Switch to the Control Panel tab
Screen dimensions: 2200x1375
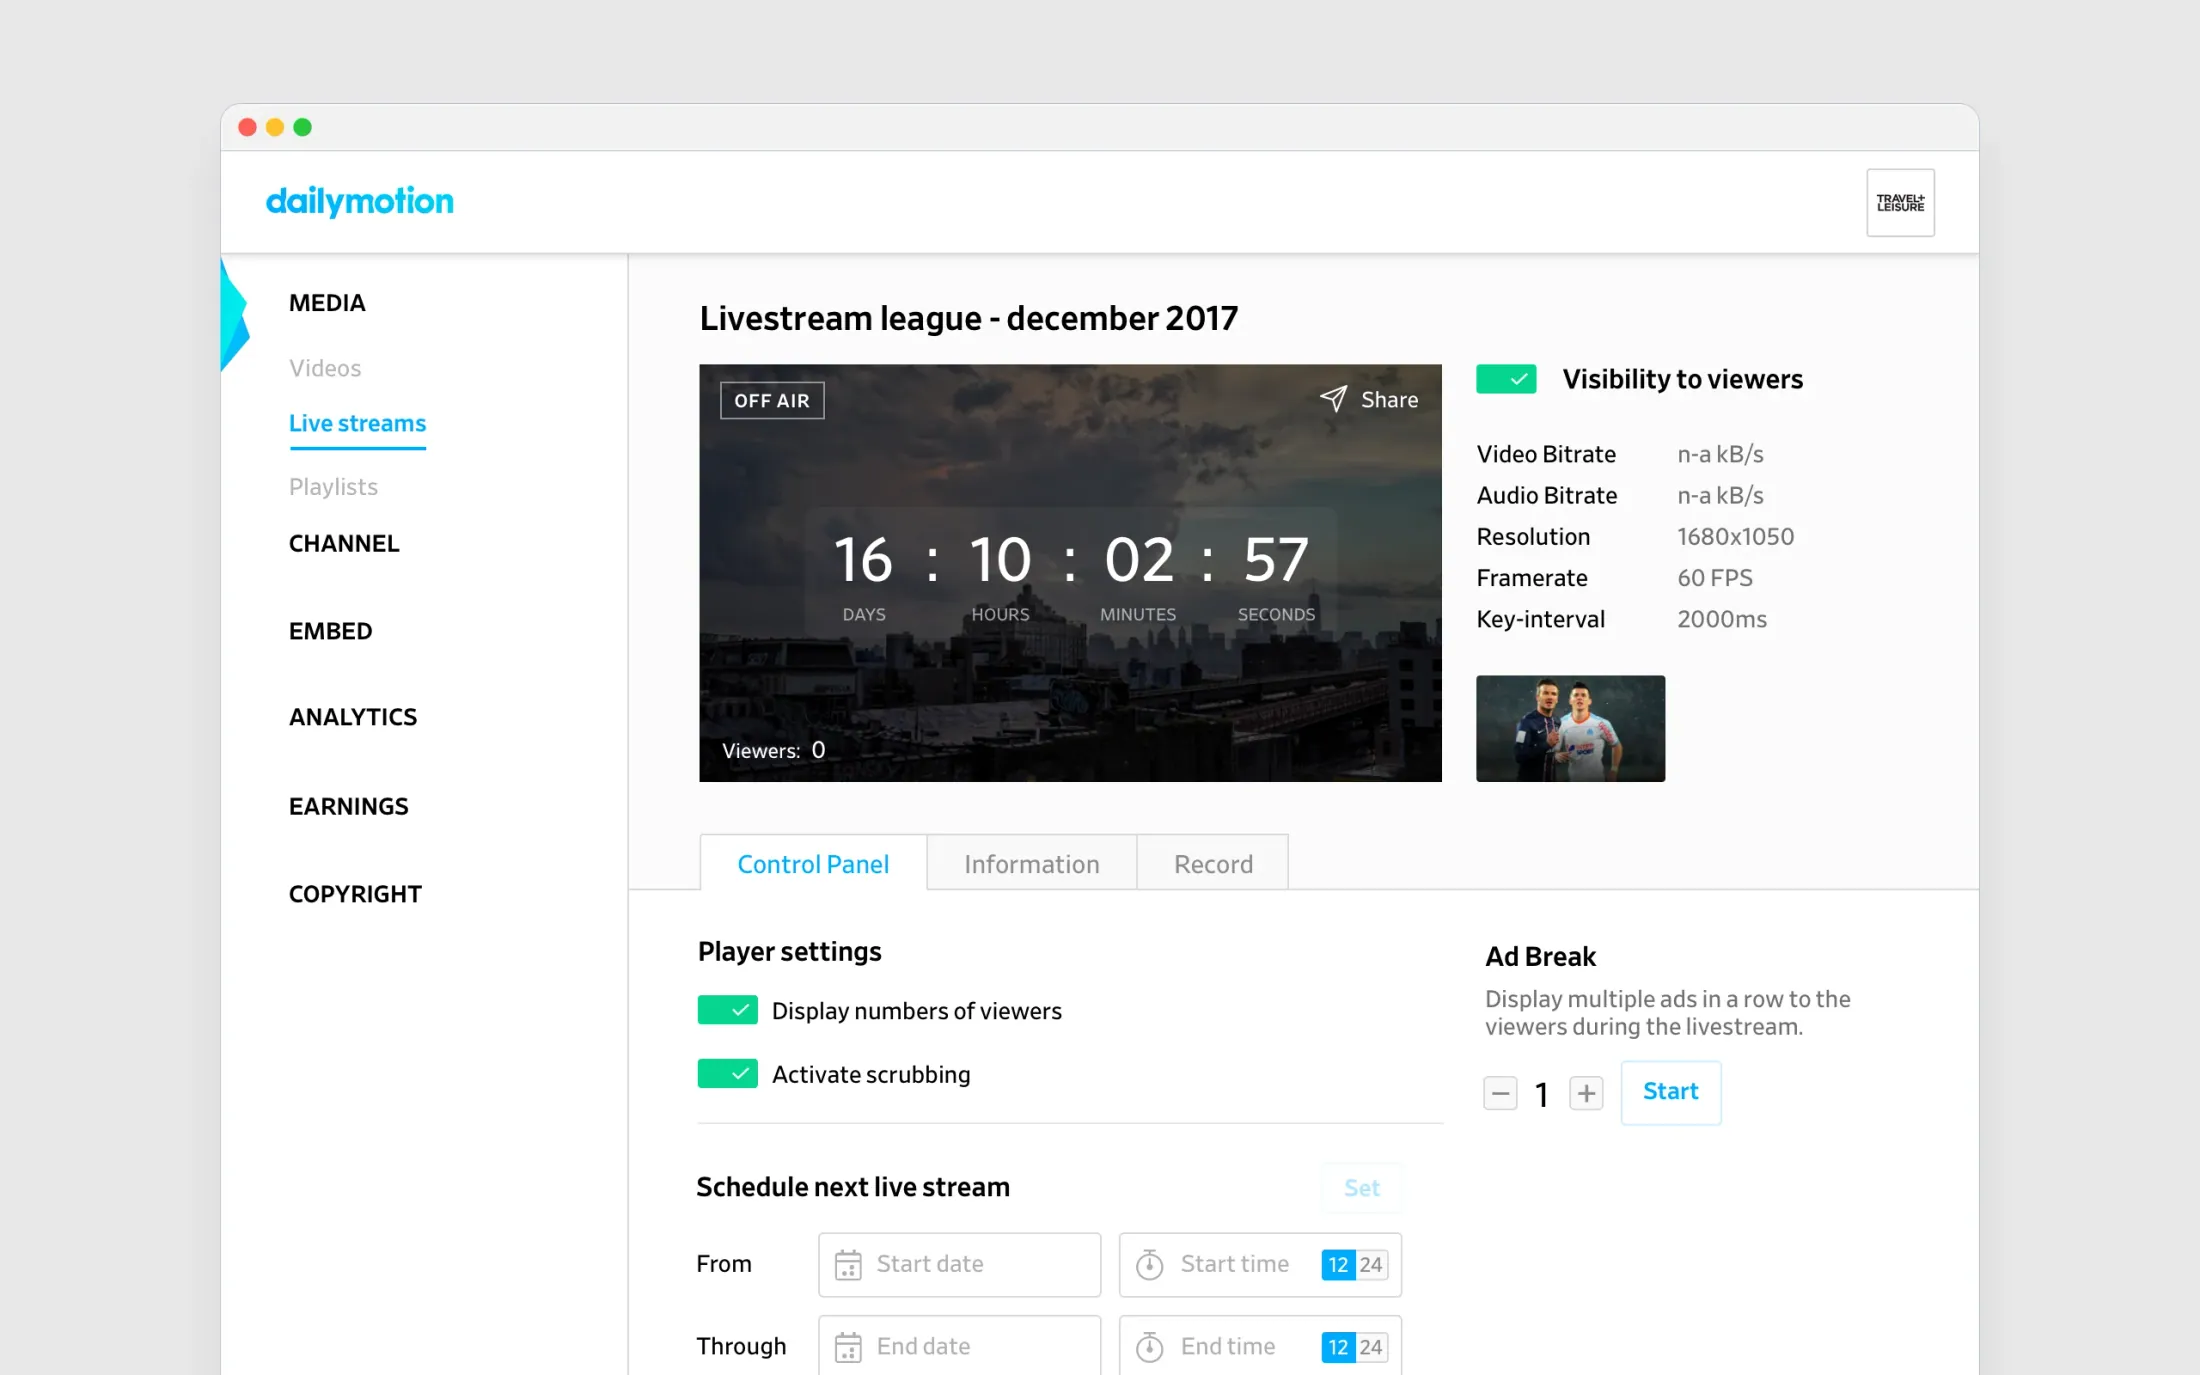[x=813, y=863]
